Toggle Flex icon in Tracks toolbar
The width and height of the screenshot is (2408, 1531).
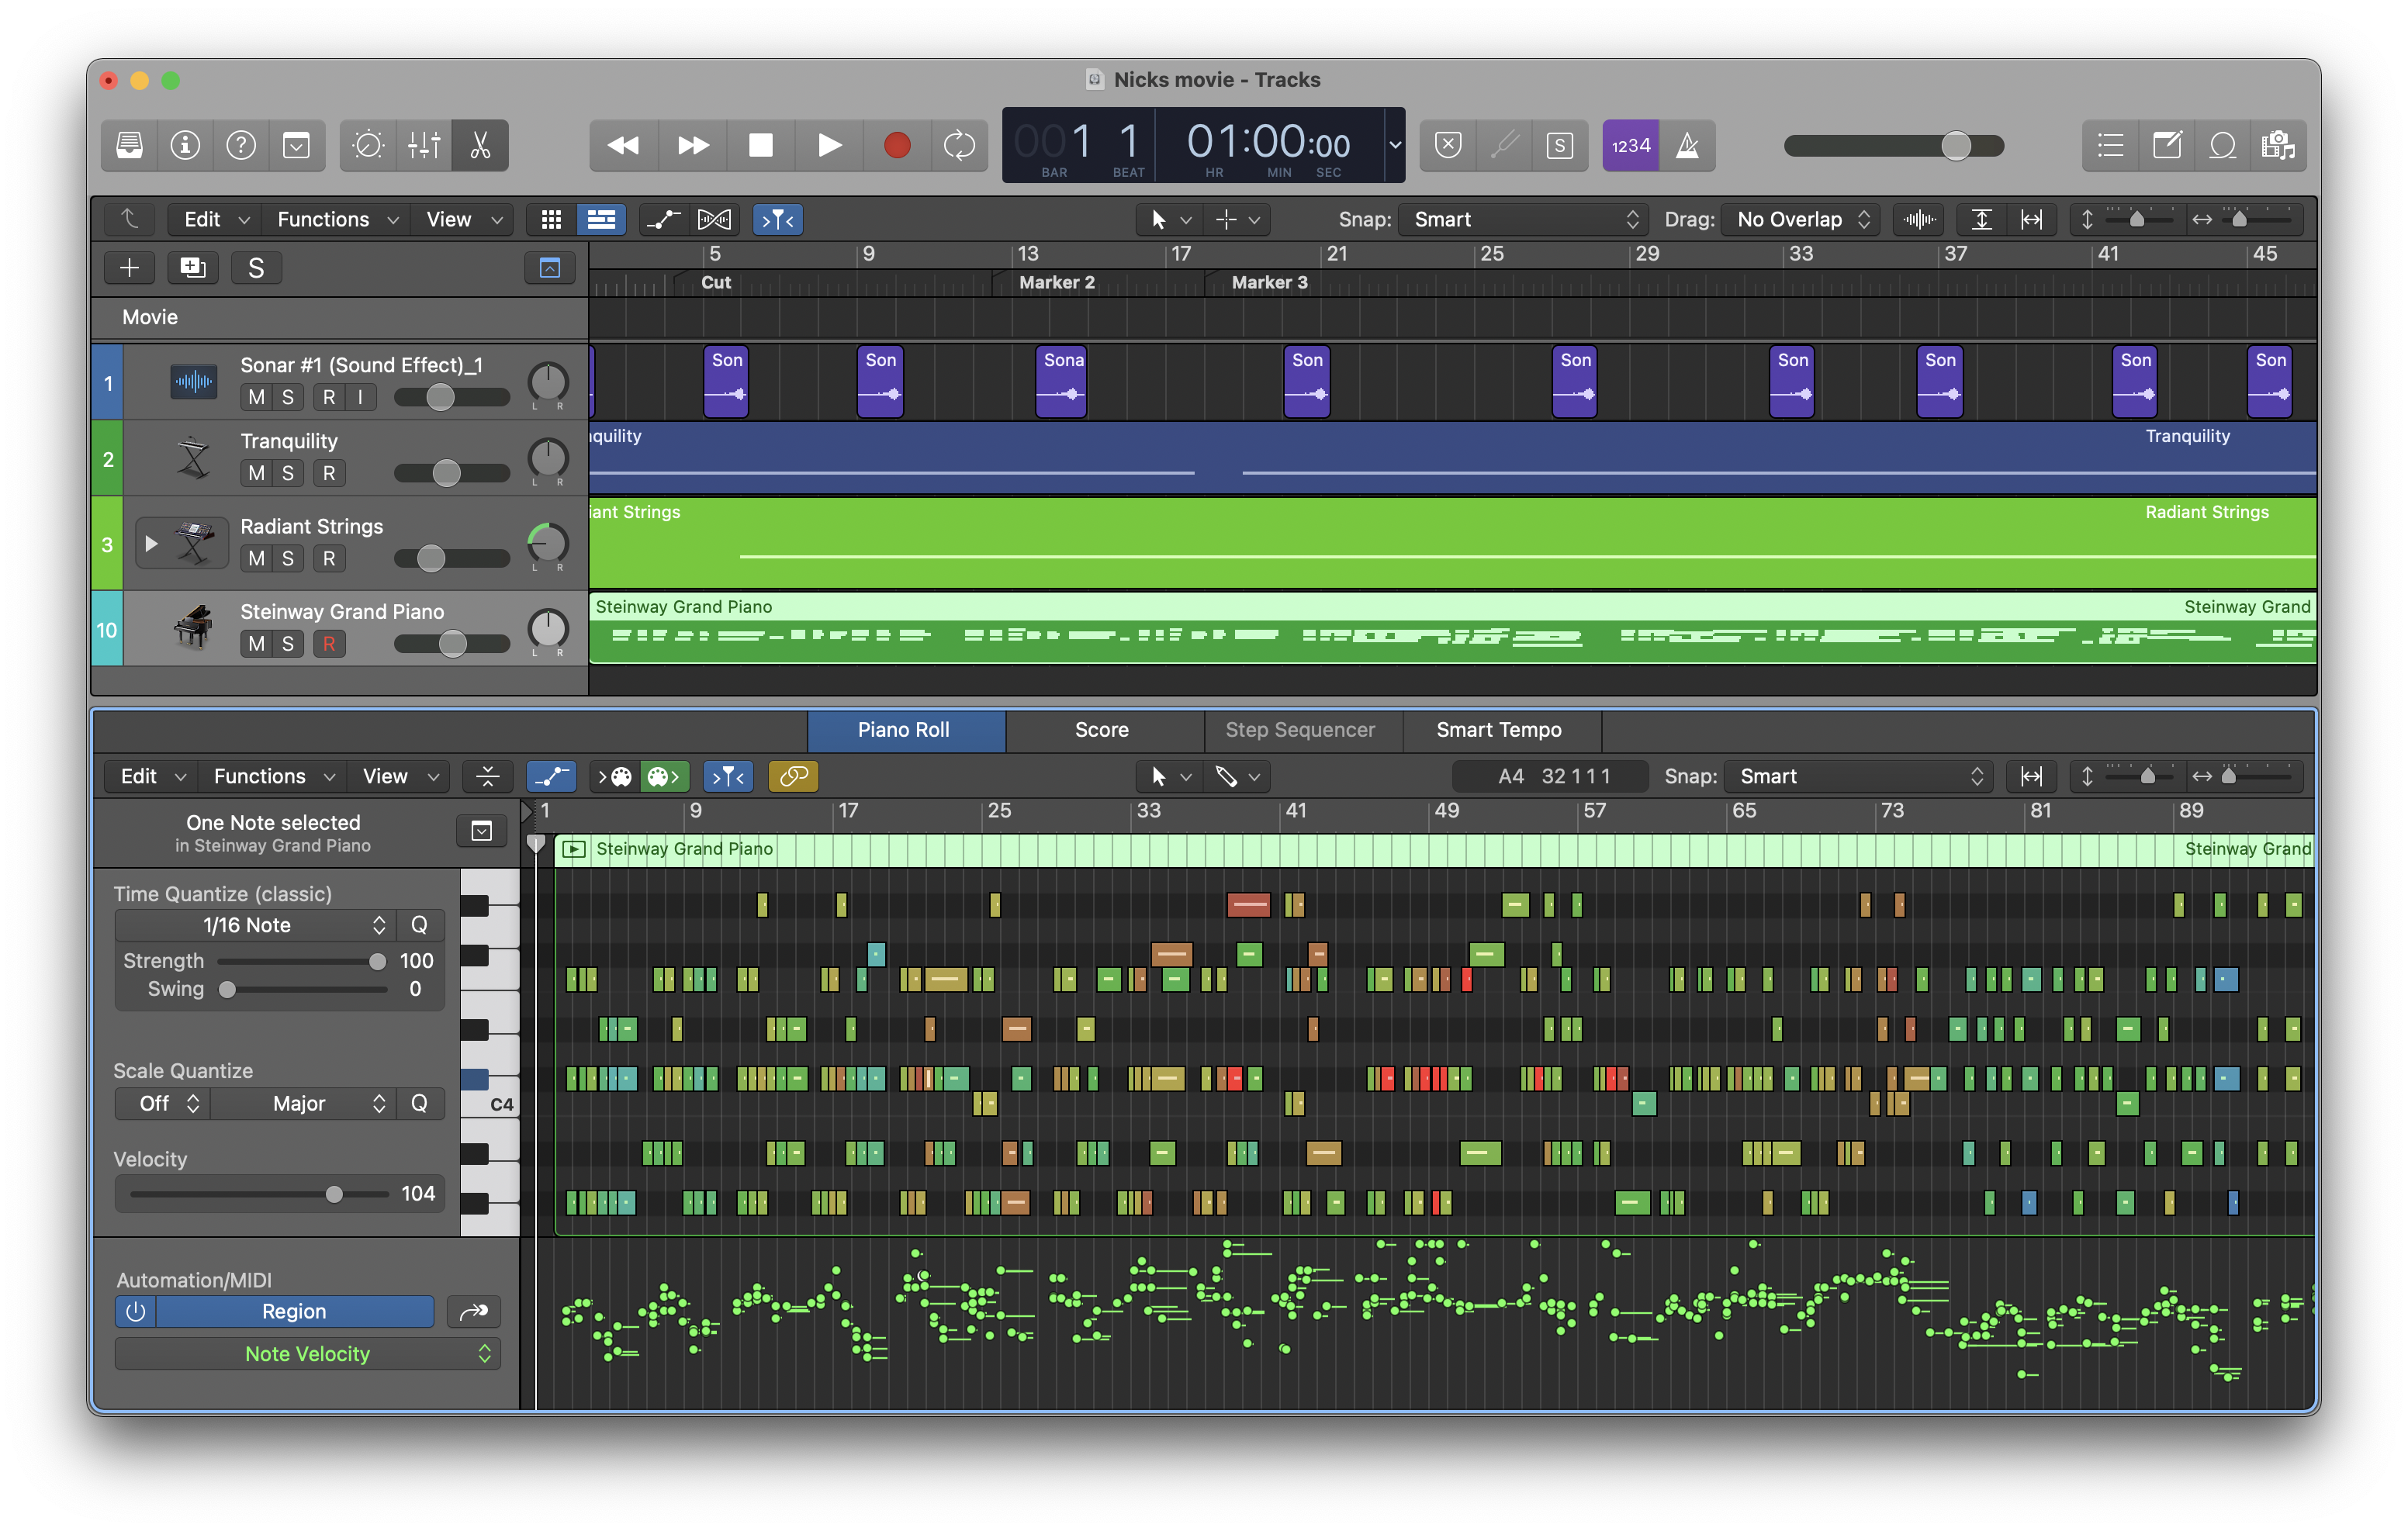pyautogui.click(x=714, y=220)
